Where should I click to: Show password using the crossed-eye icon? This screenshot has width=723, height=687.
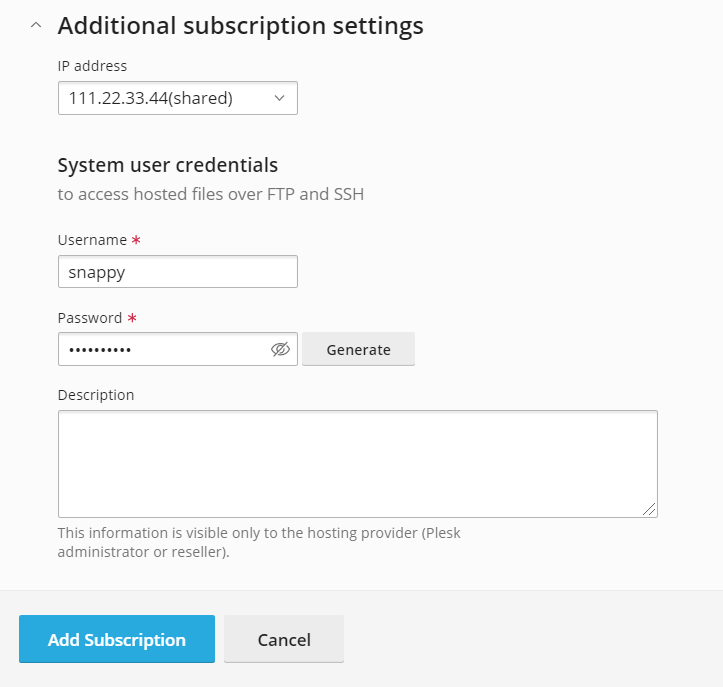280,349
